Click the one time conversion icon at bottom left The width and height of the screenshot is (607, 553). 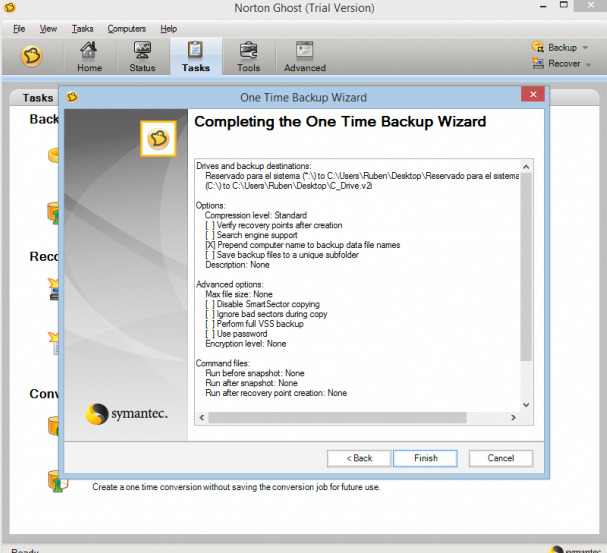(x=57, y=481)
